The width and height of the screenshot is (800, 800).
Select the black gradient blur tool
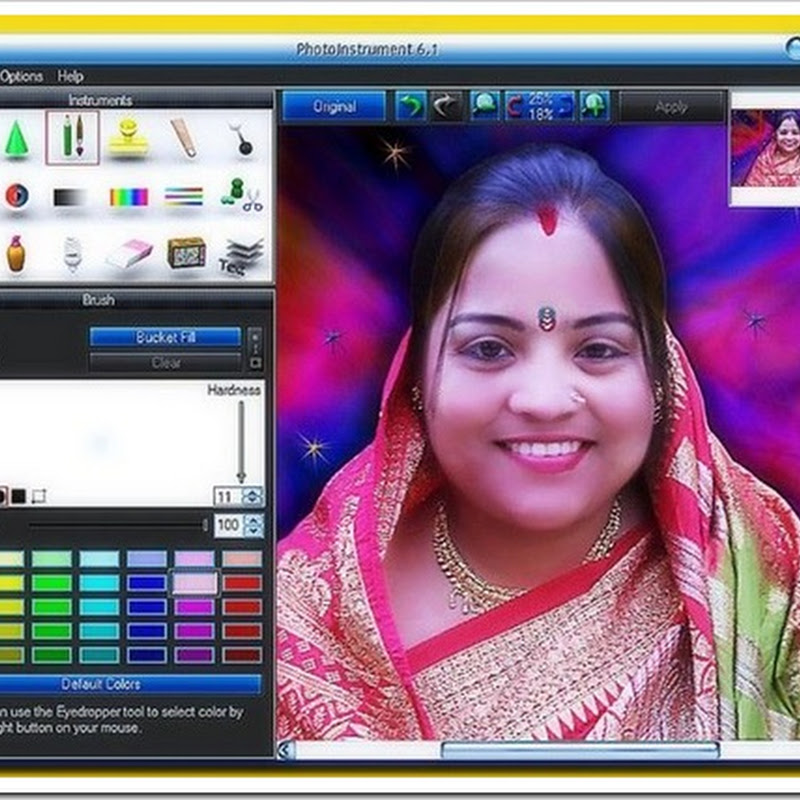72,197
